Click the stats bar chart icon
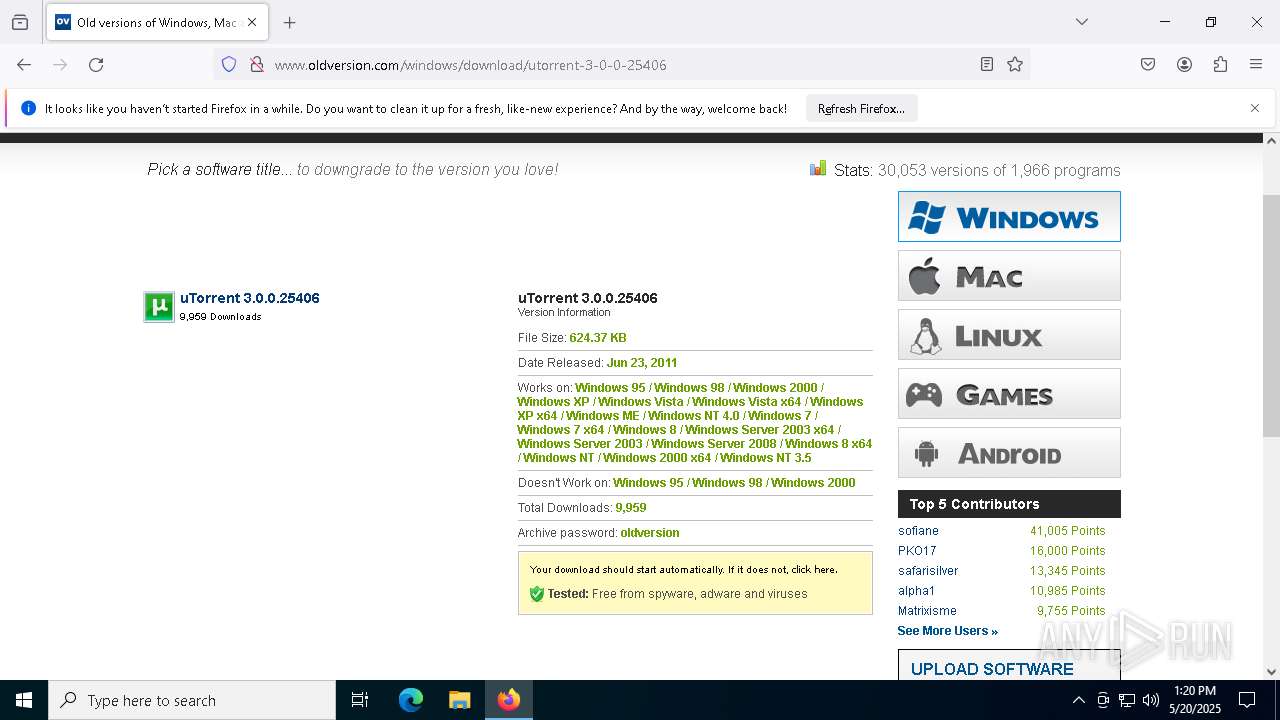 coord(818,168)
